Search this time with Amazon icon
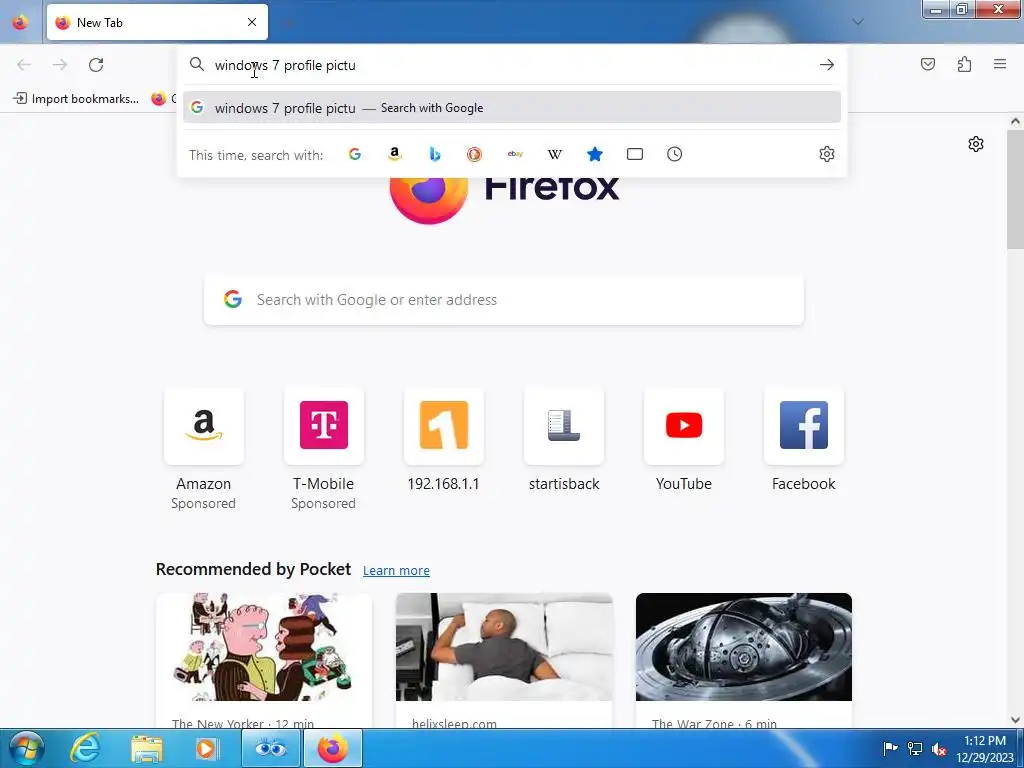This screenshot has width=1024, height=768. pos(394,154)
